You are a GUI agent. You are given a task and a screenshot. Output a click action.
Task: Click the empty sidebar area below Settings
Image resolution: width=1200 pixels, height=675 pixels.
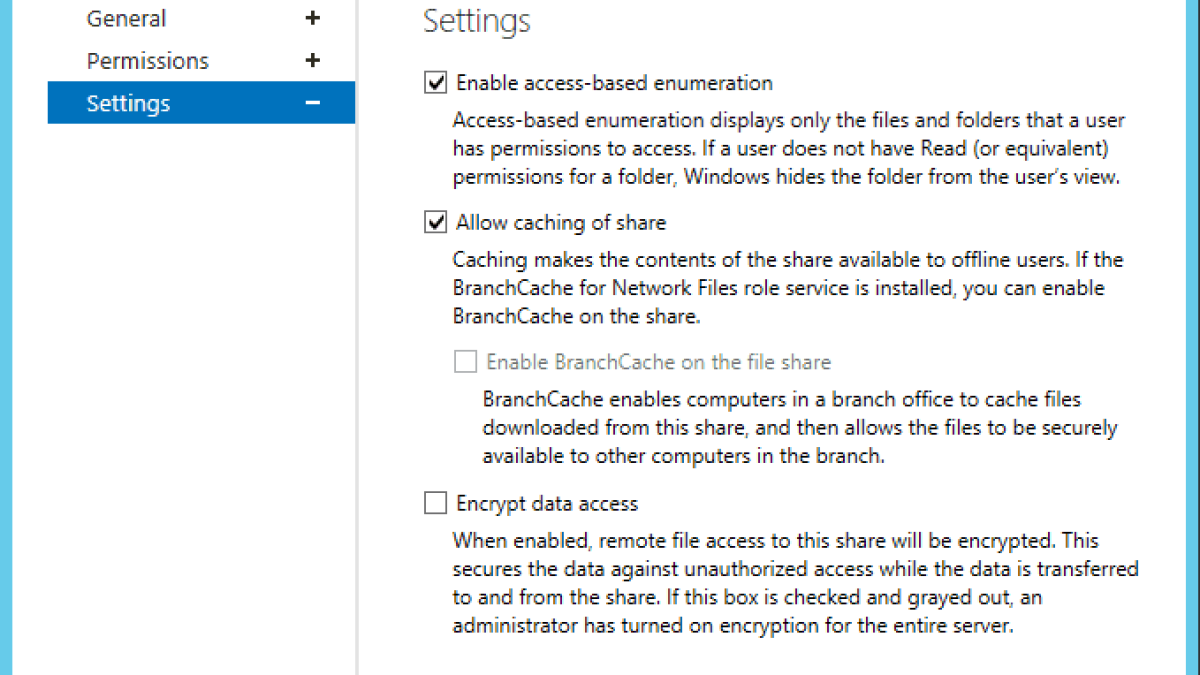tap(200, 400)
